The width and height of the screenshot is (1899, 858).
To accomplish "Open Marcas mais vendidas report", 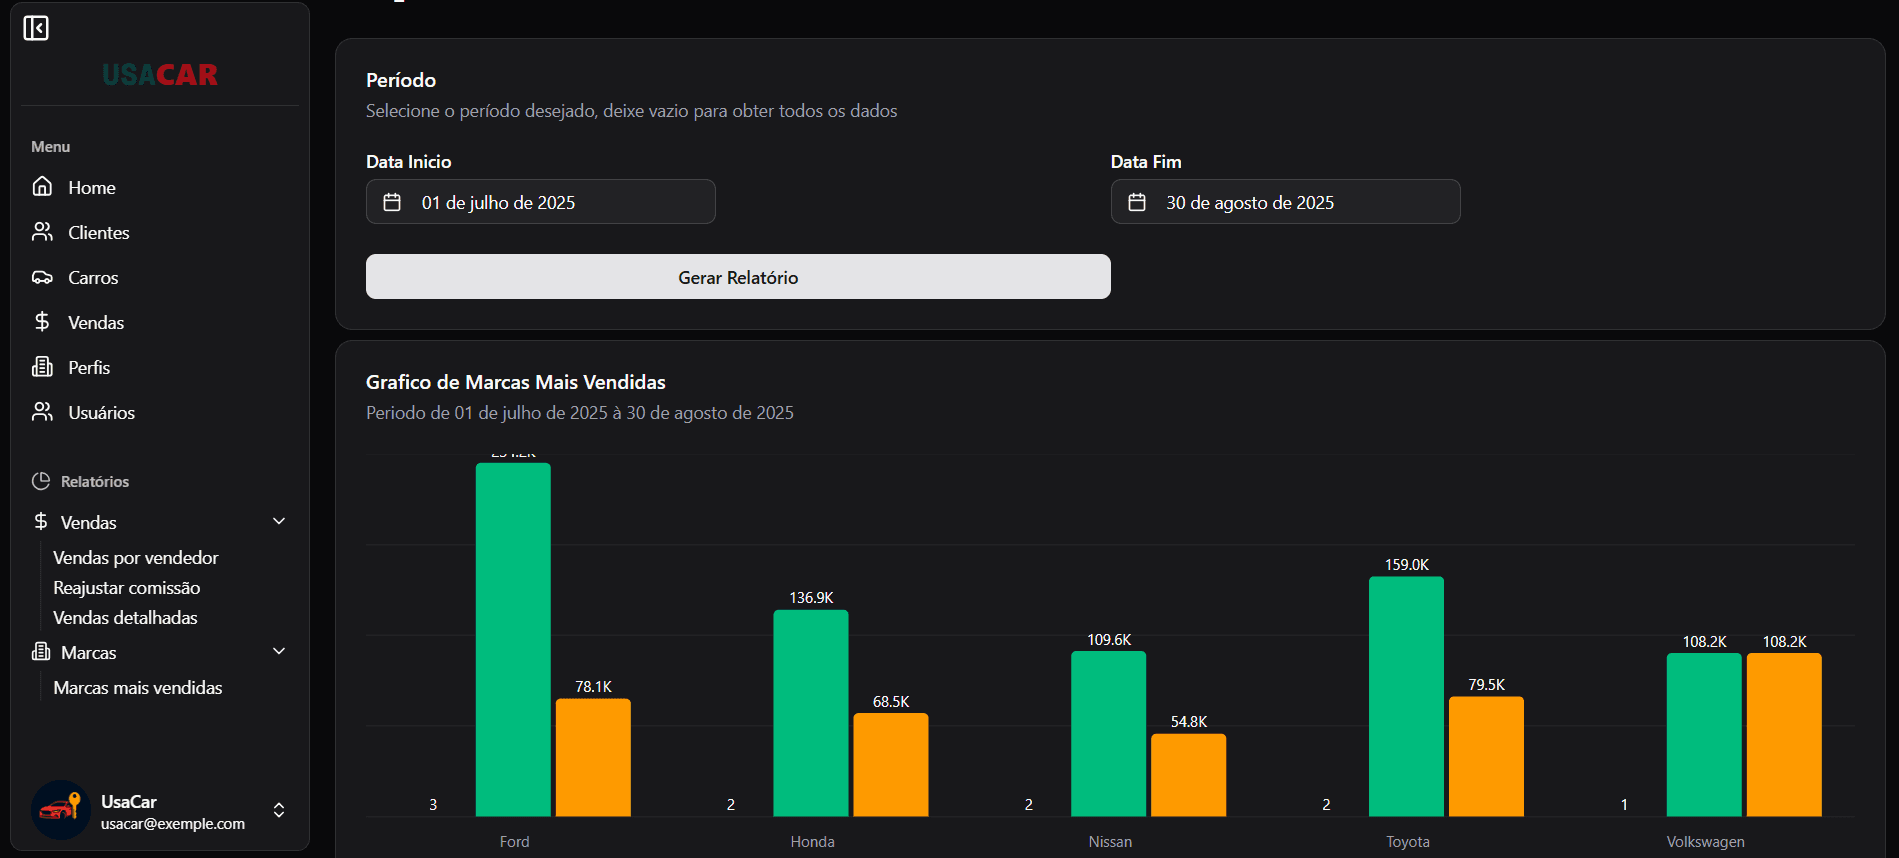I will pyautogui.click(x=137, y=687).
